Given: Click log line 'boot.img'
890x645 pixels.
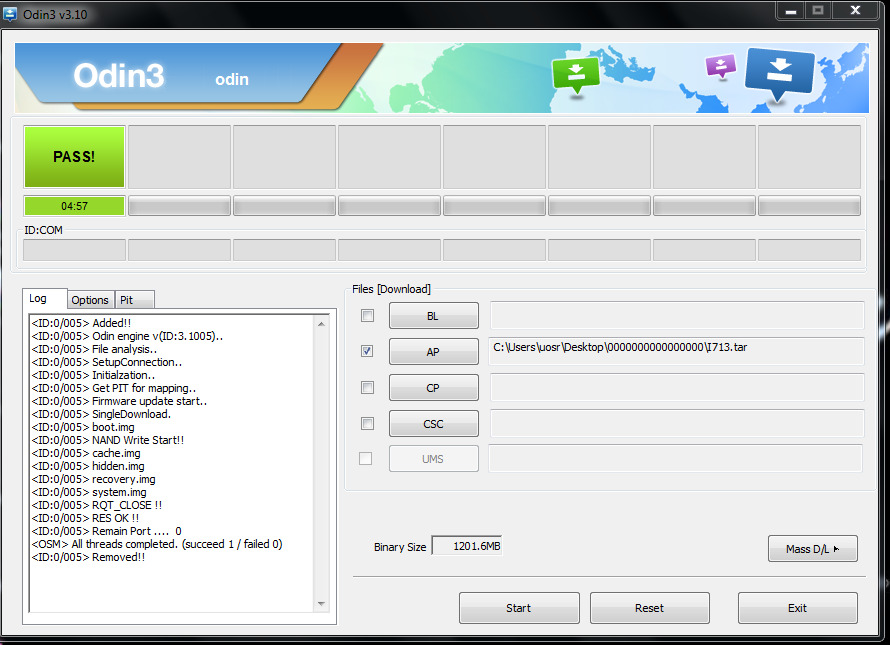Looking at the screenshot, I should (83, 428).
